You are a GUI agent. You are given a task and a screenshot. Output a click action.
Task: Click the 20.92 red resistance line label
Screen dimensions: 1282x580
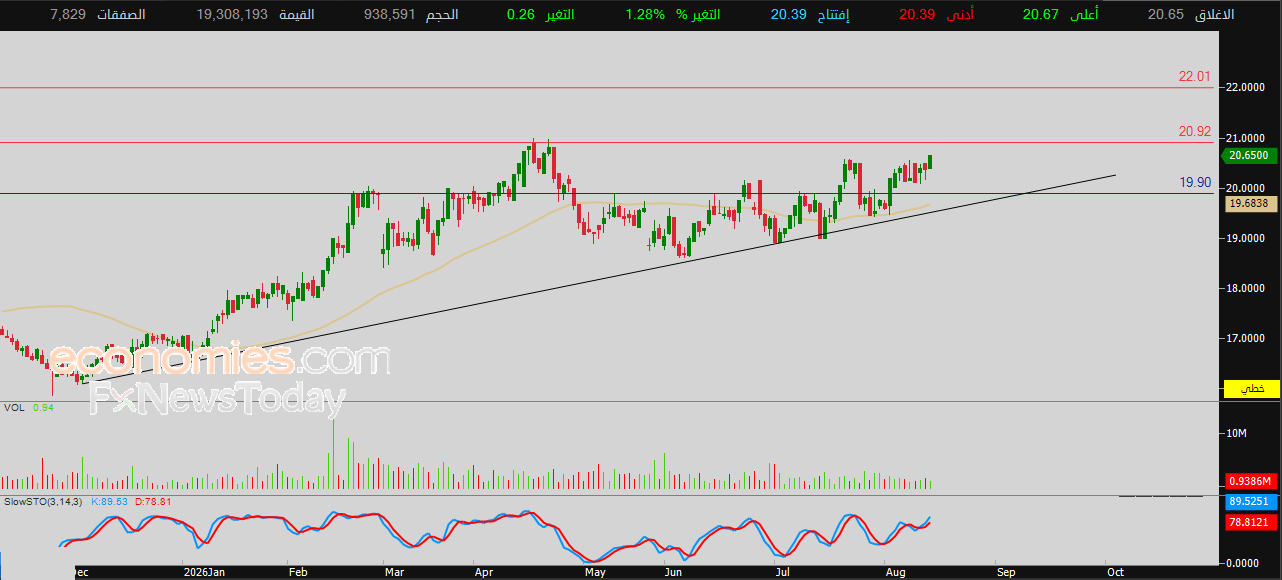(1195, 131)
